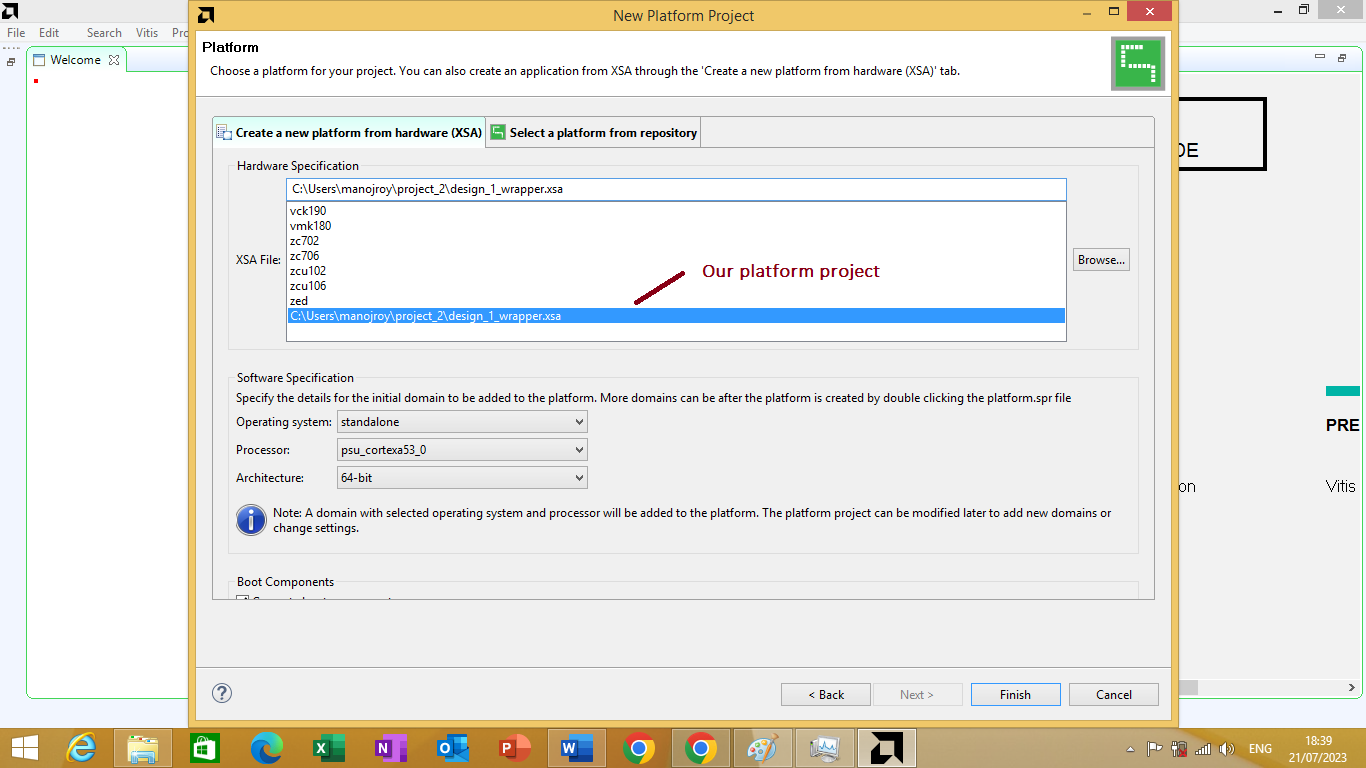Select vmk180 from the XSA list
The height and width of the screenshot is (768, 1366).
pyautogui.click(x=676, y=226)
